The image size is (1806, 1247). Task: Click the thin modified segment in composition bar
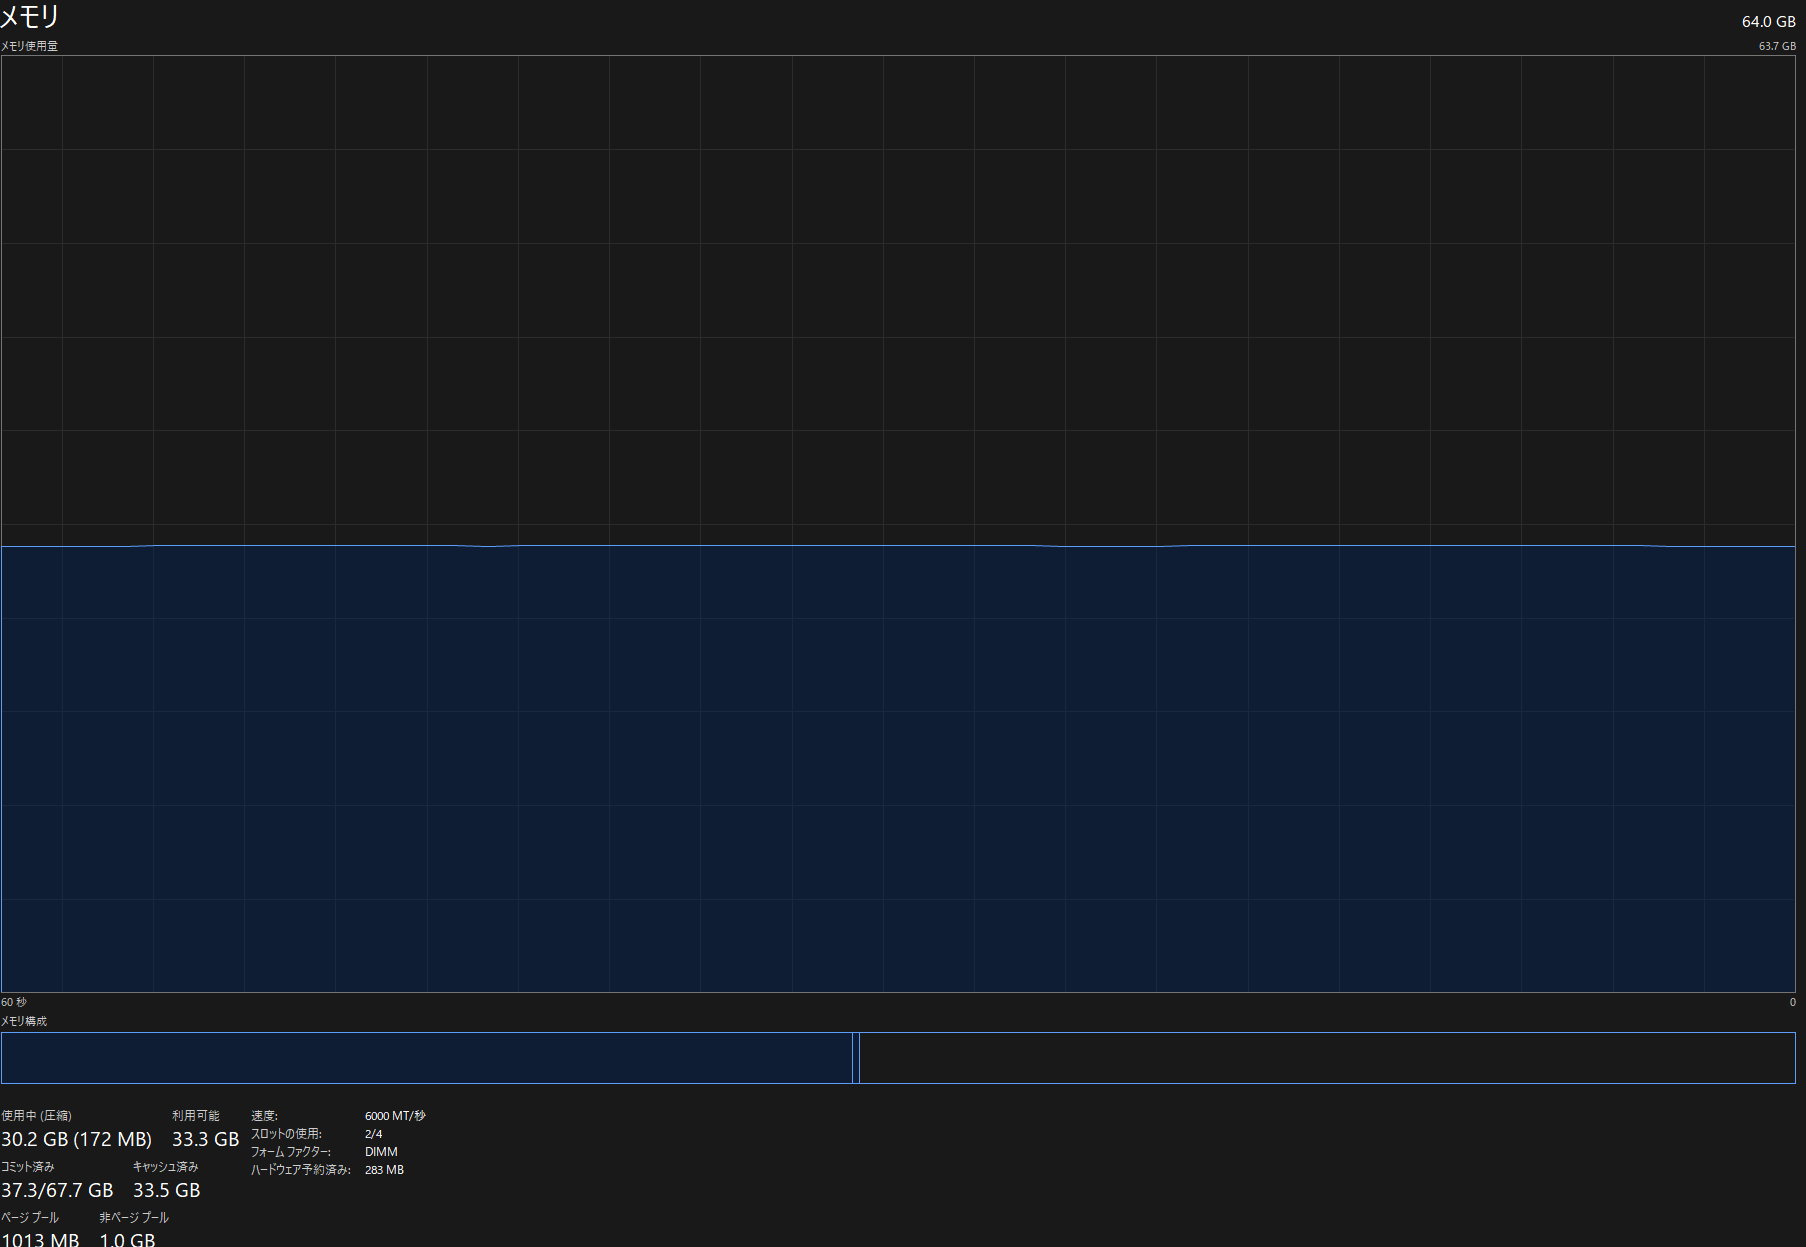856,1058
